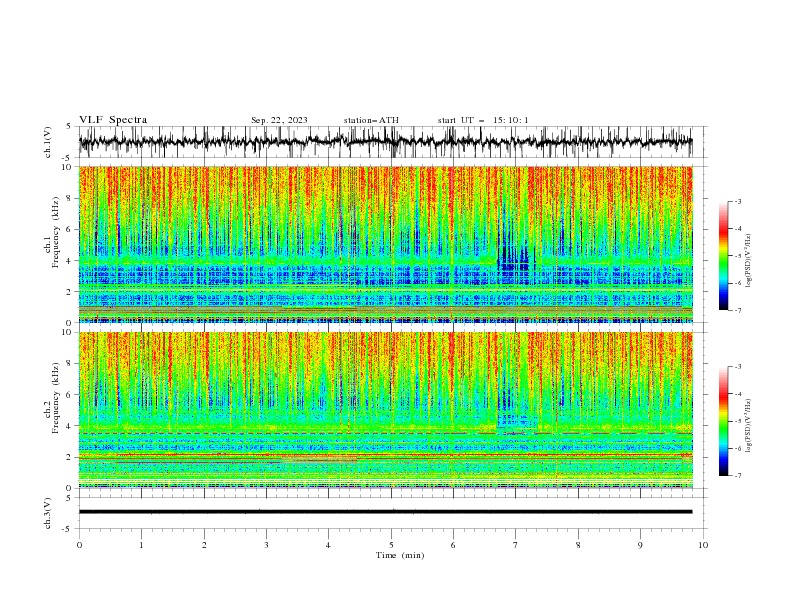Click the "6" tick label on the time axis
This screenshot has height=612, width=792.
(453, 545)
